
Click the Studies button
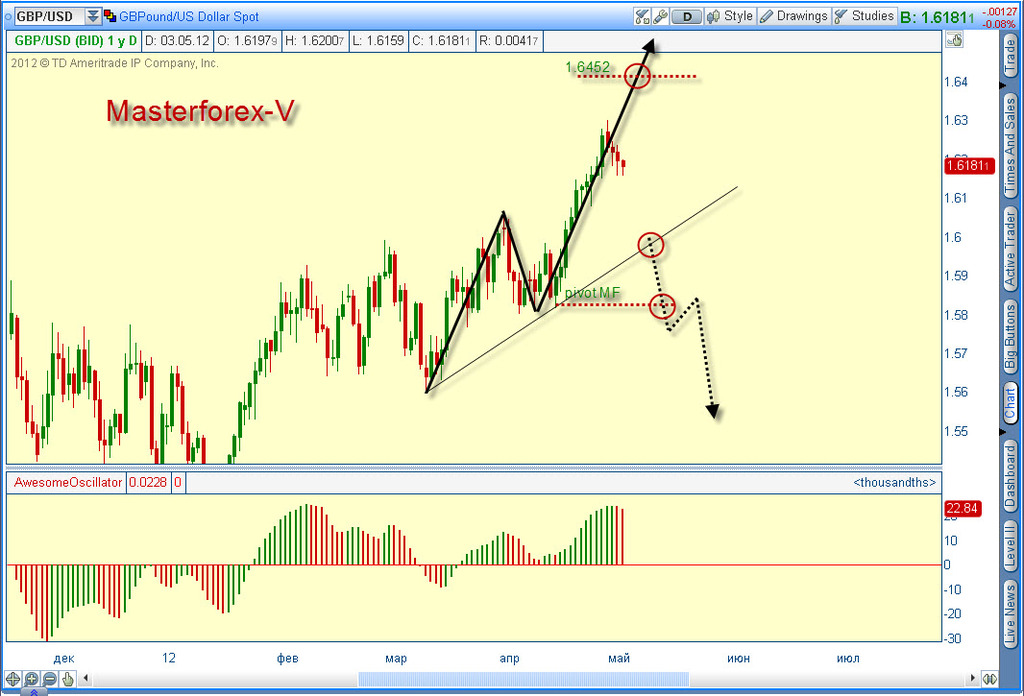pos(864,16)
